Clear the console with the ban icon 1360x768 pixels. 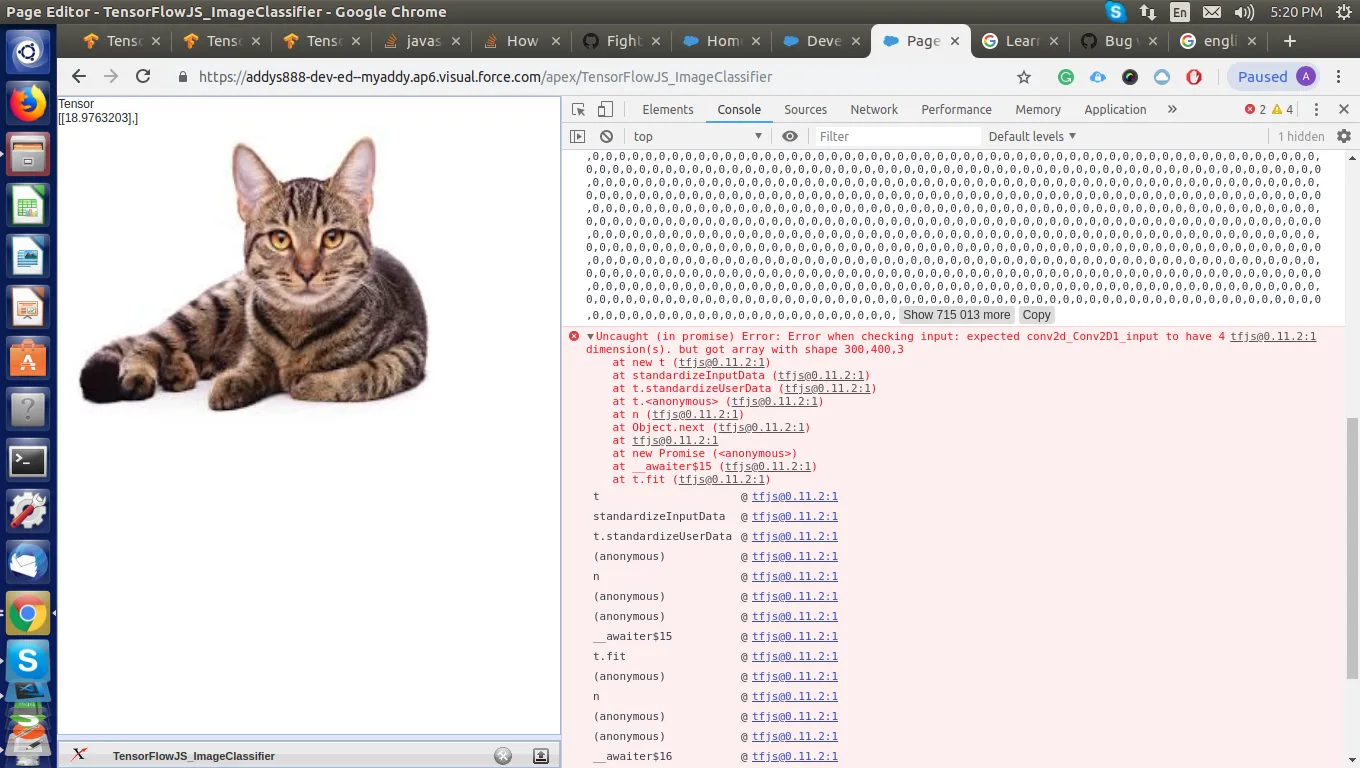pyautogui.click(x=606, y=136)
